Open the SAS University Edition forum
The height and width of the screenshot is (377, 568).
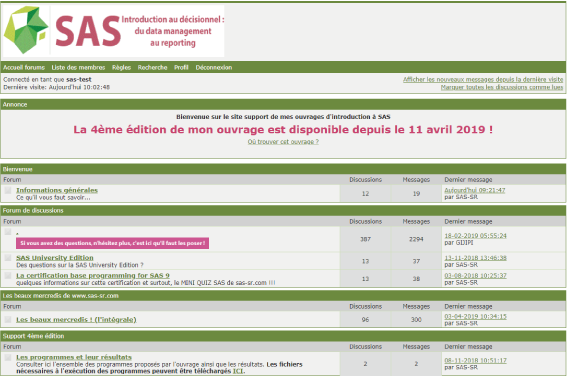[55, 257]
